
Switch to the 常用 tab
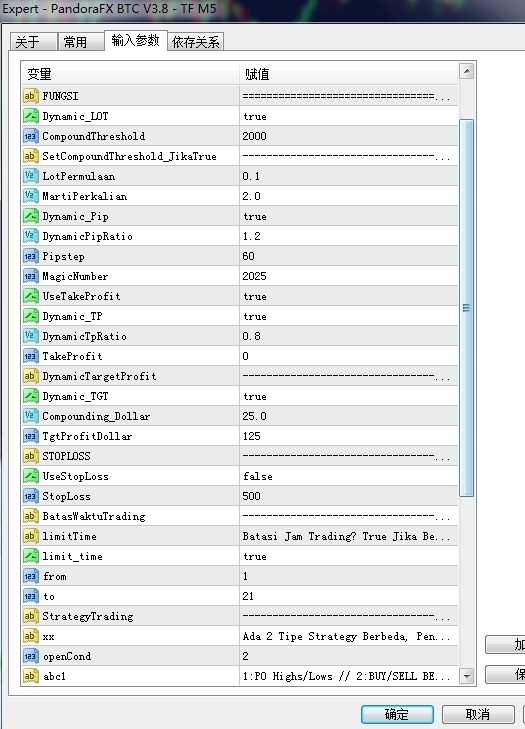click(x=81, y=42)
